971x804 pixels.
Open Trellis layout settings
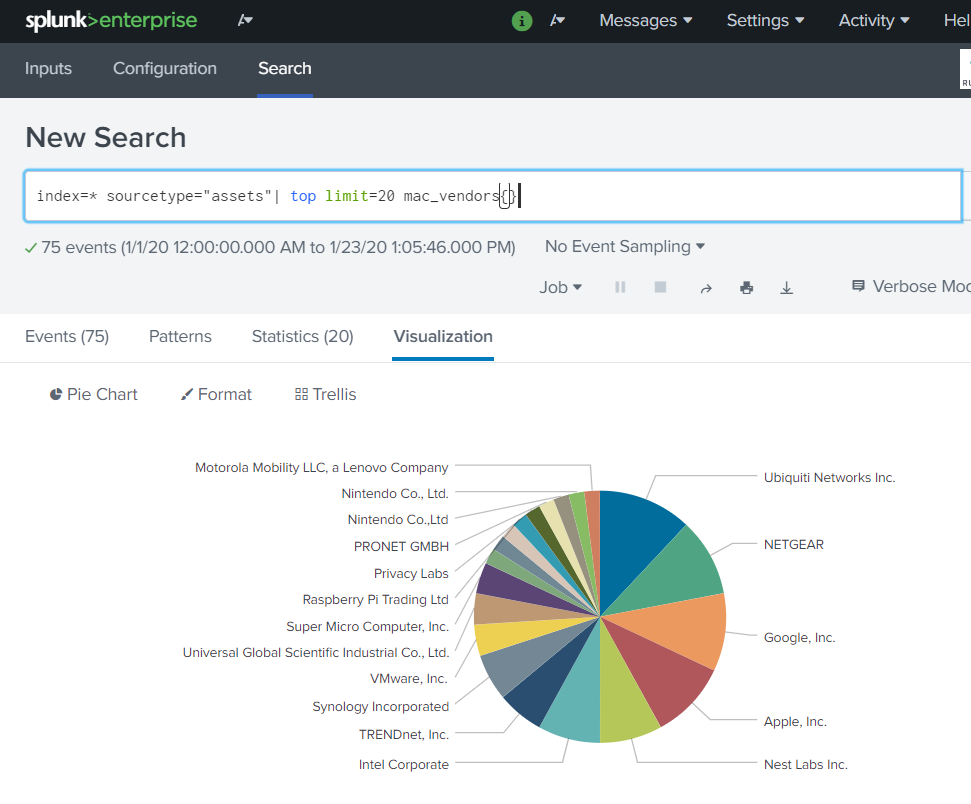[325, 394]
